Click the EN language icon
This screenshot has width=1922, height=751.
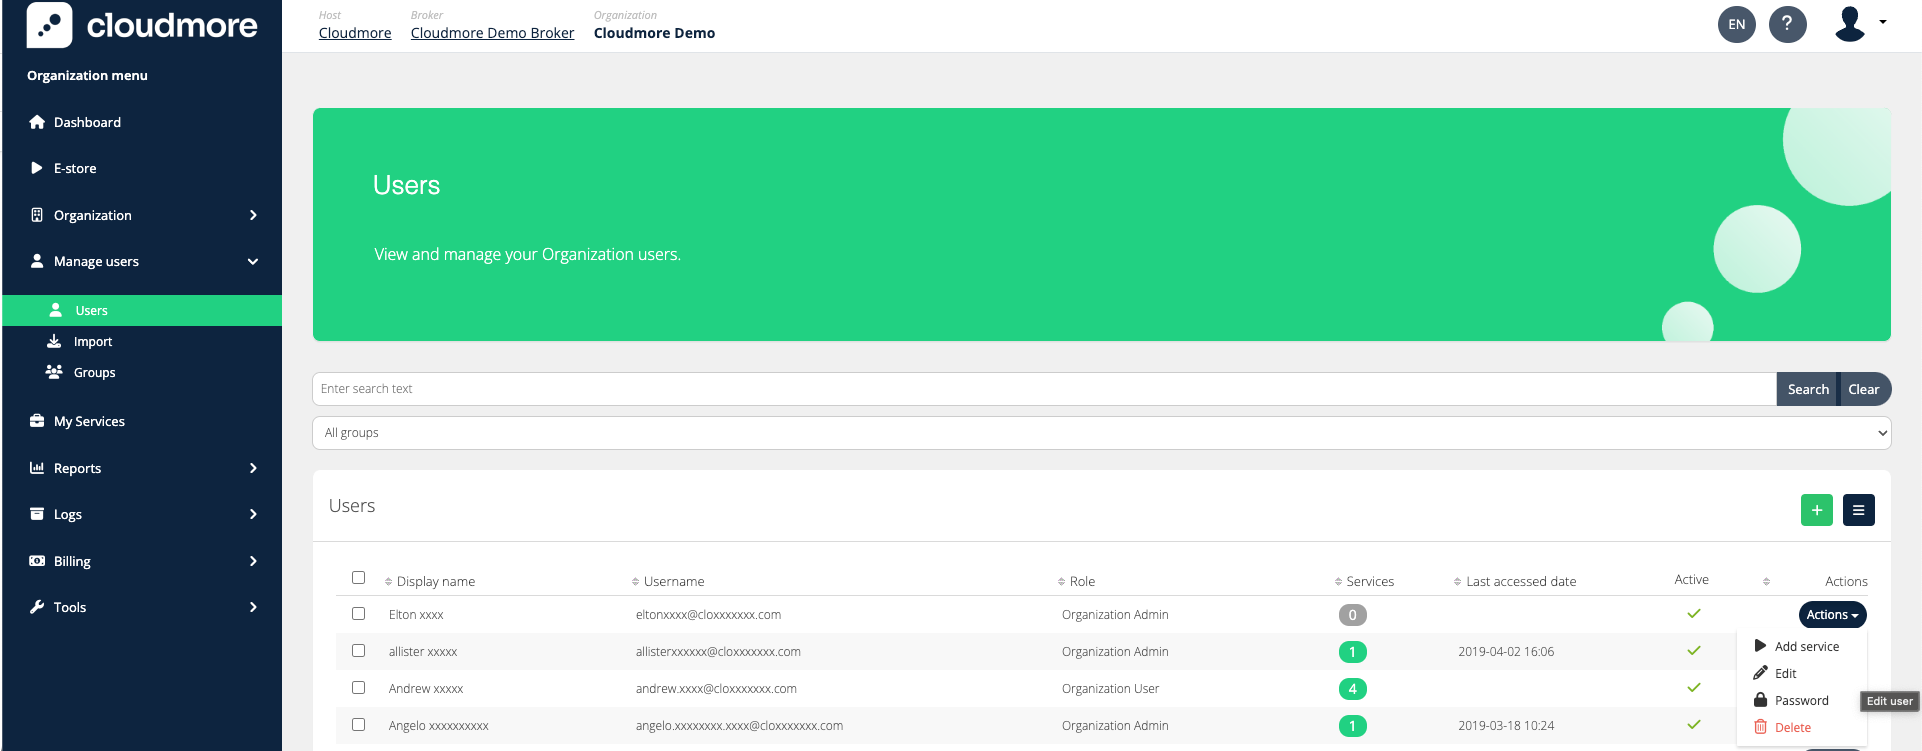(x=1736, y=24)
